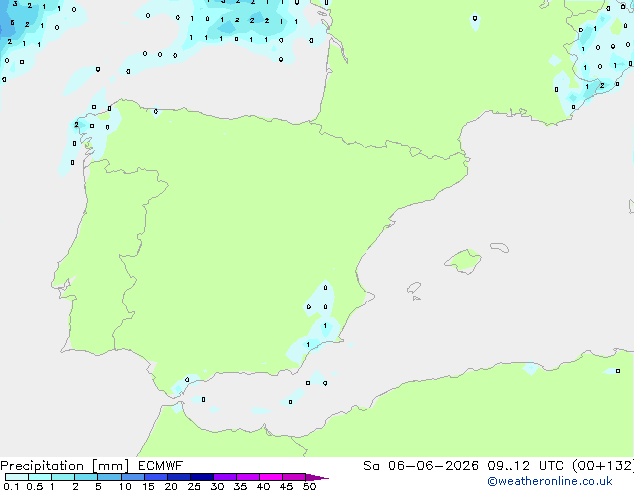Select legend swatch between 5 and 10
The width and height of the screenshot is (634, 490).
tap(109, 477)
